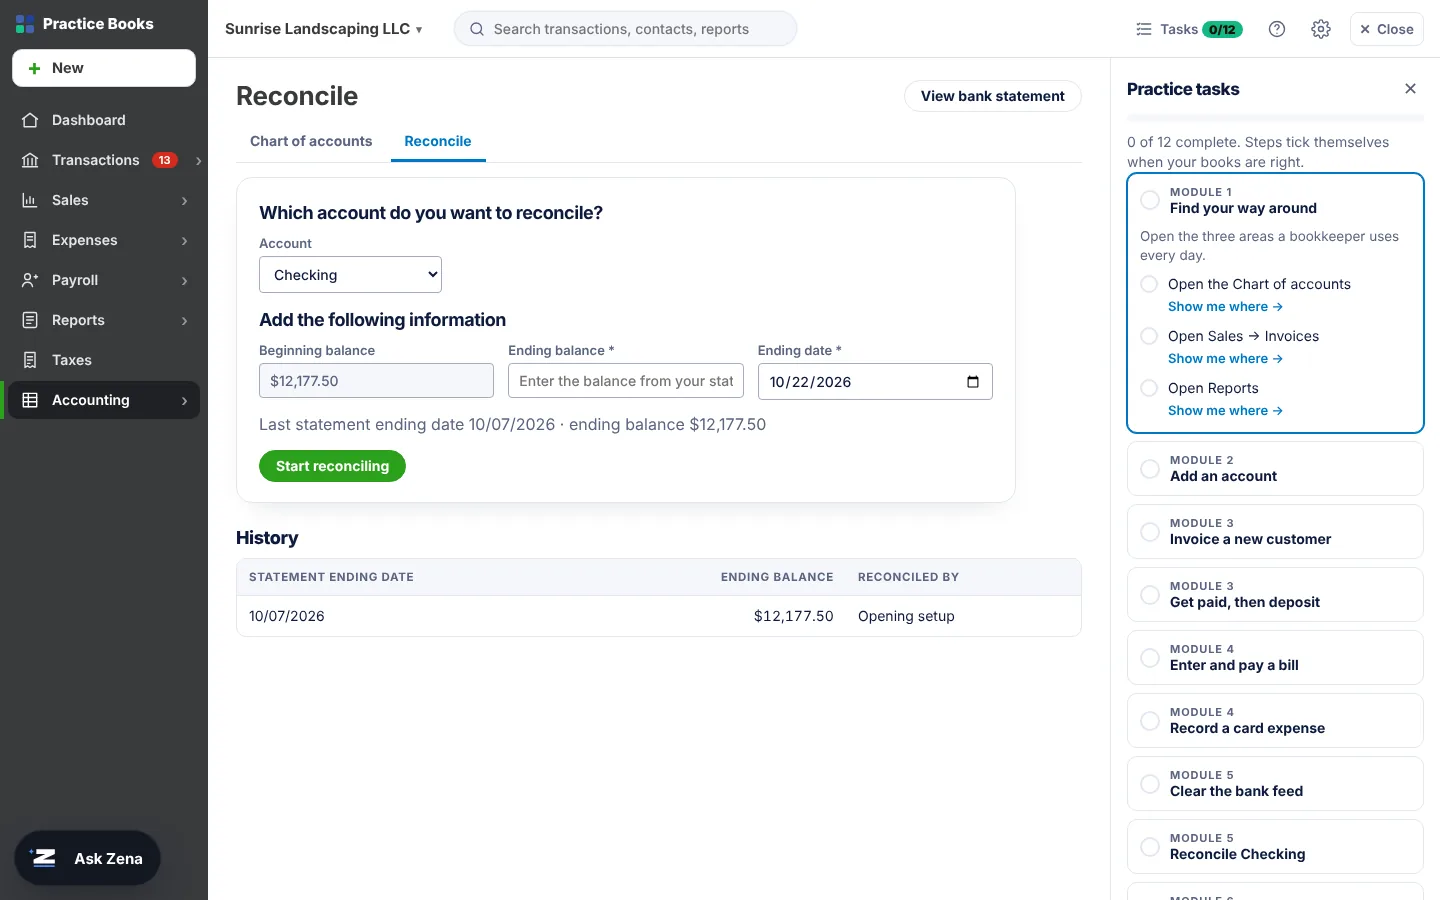Switch to the Chart of accounts tab
The height and width of the screenshot is (900, 1440).
[x=311, y=141]
